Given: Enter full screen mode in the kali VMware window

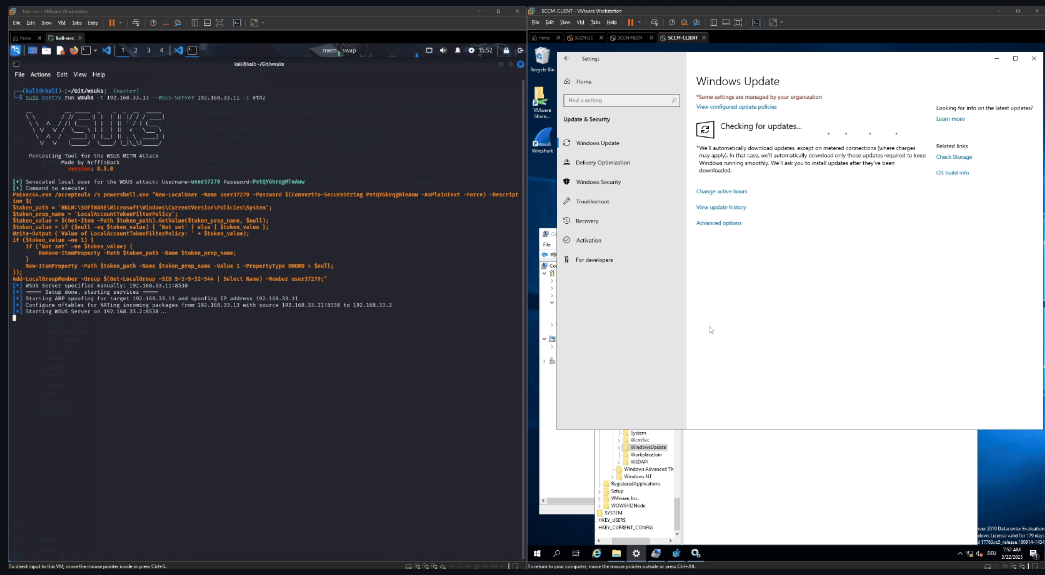Looking at the screenshot, I should pyautogui.click(x=219, y=23).
